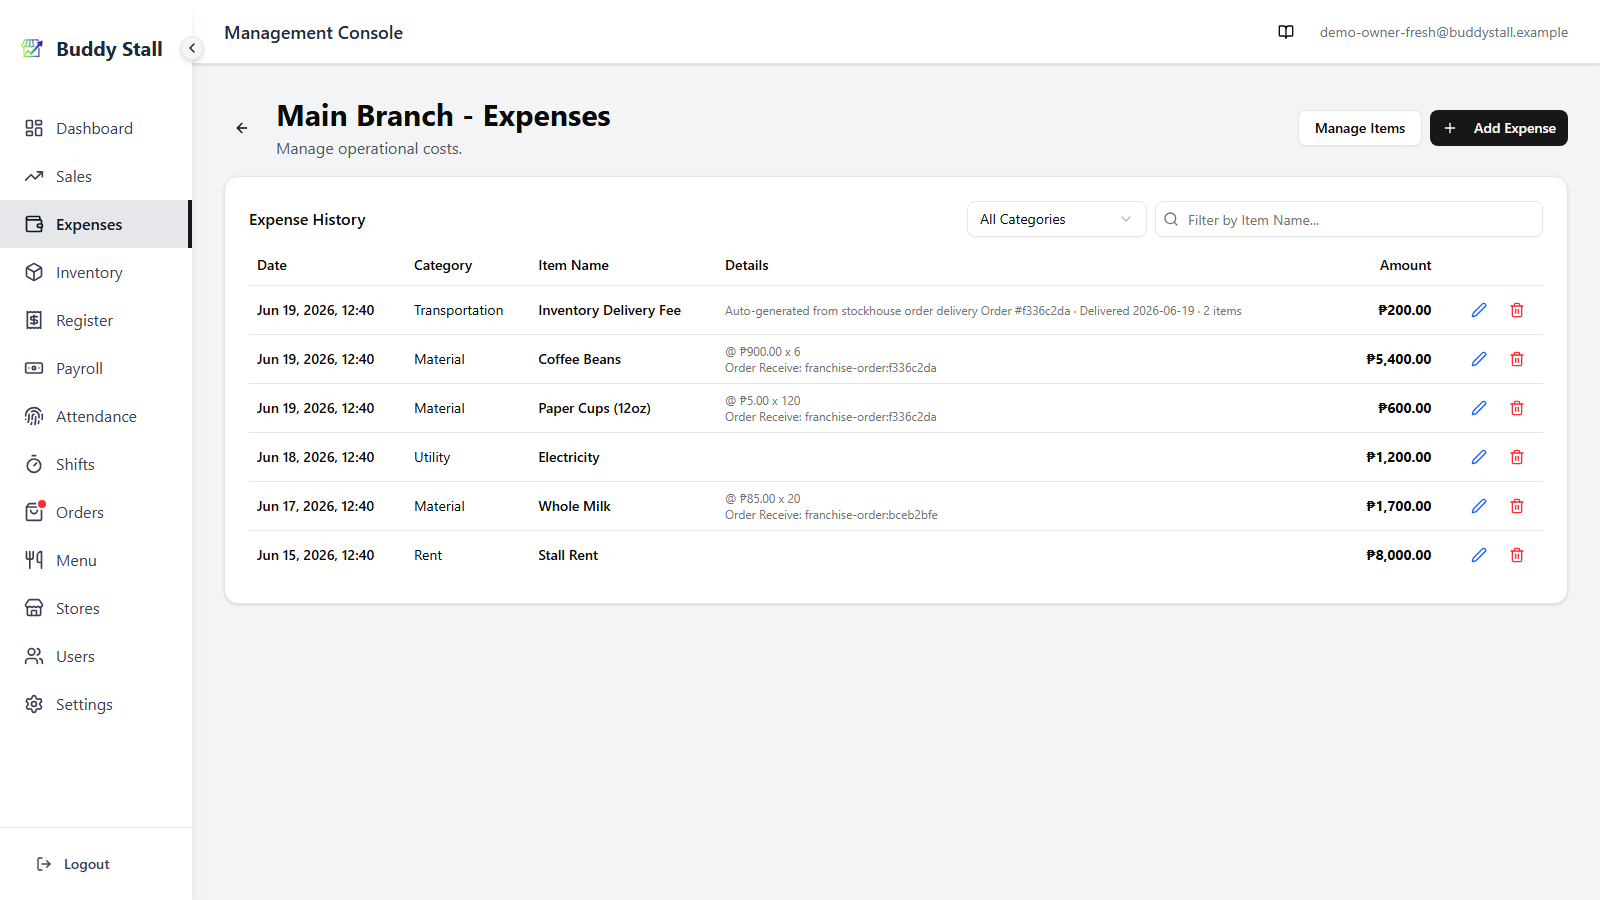Viewport: 1600px width, 900px height.
Task: Select the Inventory Delivery Fee item name
Action: (609, 310)
